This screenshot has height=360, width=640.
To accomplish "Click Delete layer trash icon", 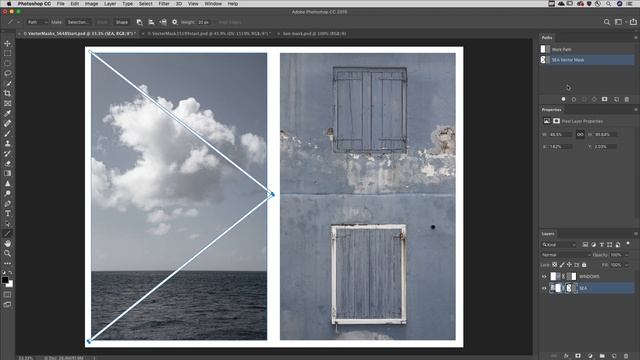I will coord(626,356).
